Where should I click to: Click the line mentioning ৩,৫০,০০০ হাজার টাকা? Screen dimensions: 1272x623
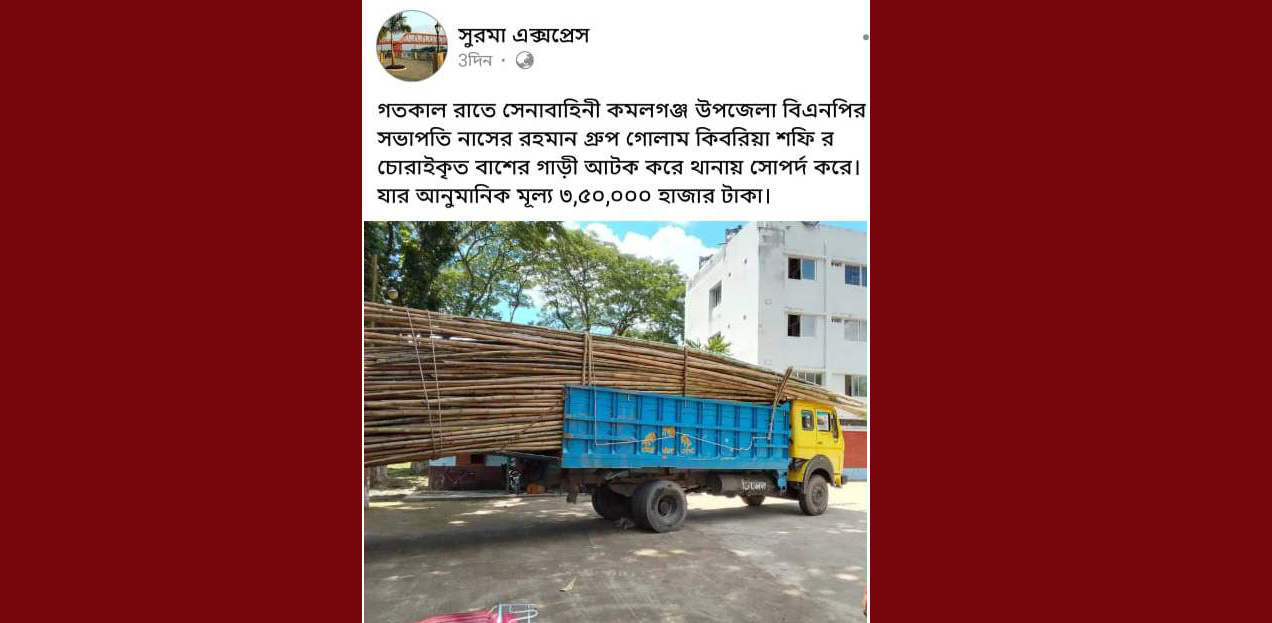point(574,195)
